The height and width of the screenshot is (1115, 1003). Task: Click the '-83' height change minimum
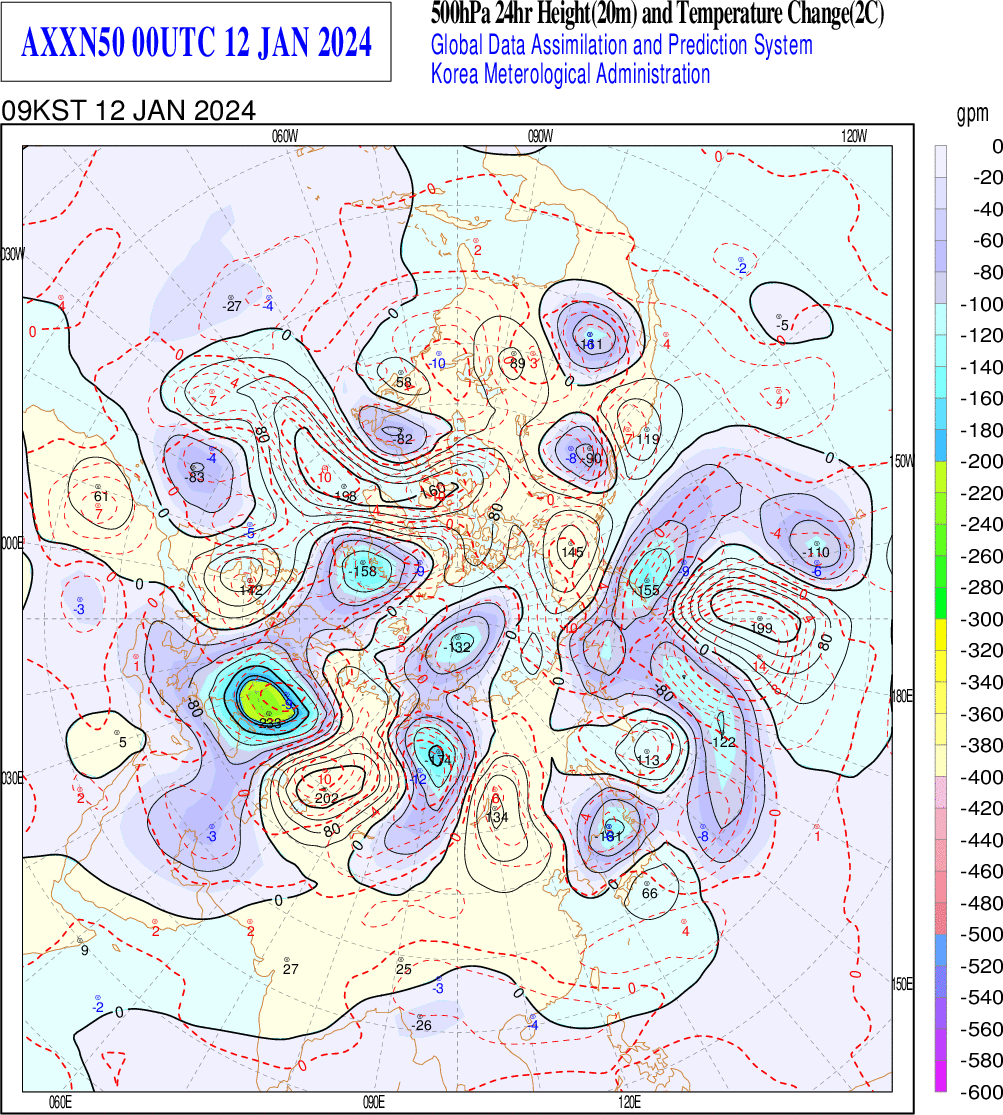195,477
